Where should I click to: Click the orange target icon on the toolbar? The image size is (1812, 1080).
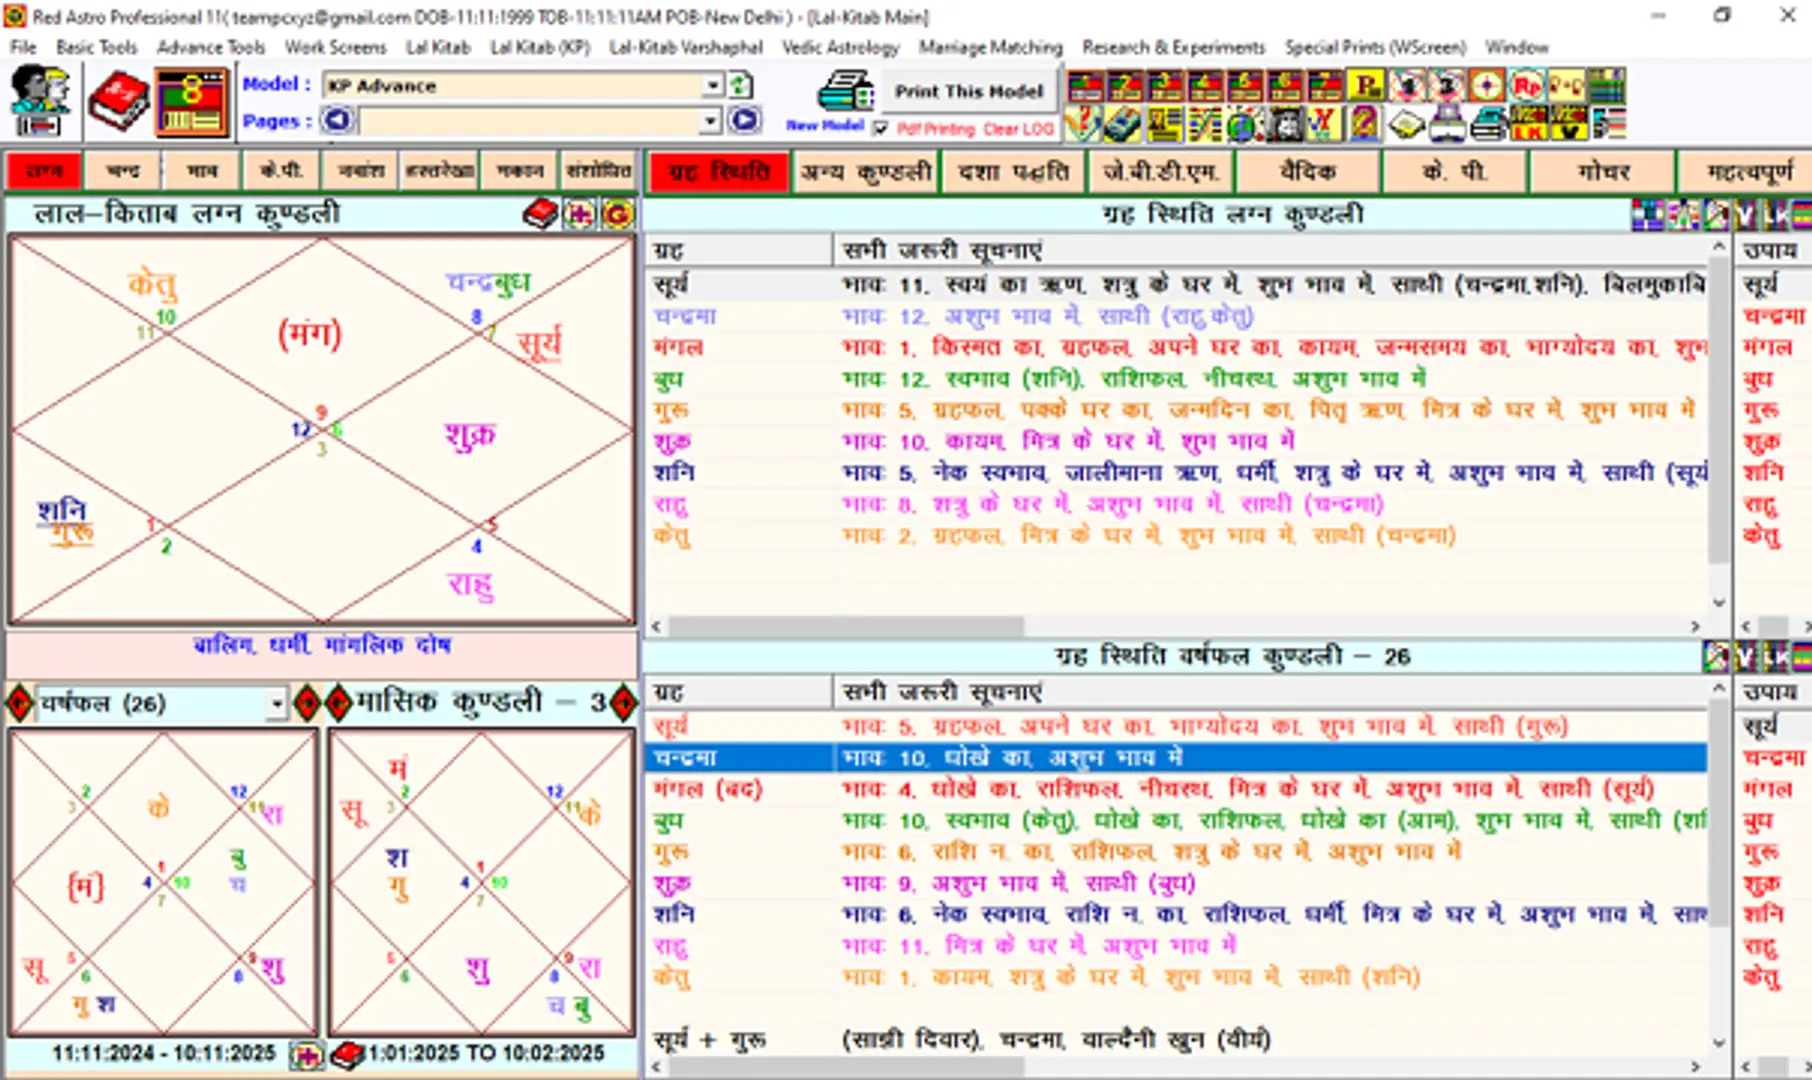(1486, 86)
